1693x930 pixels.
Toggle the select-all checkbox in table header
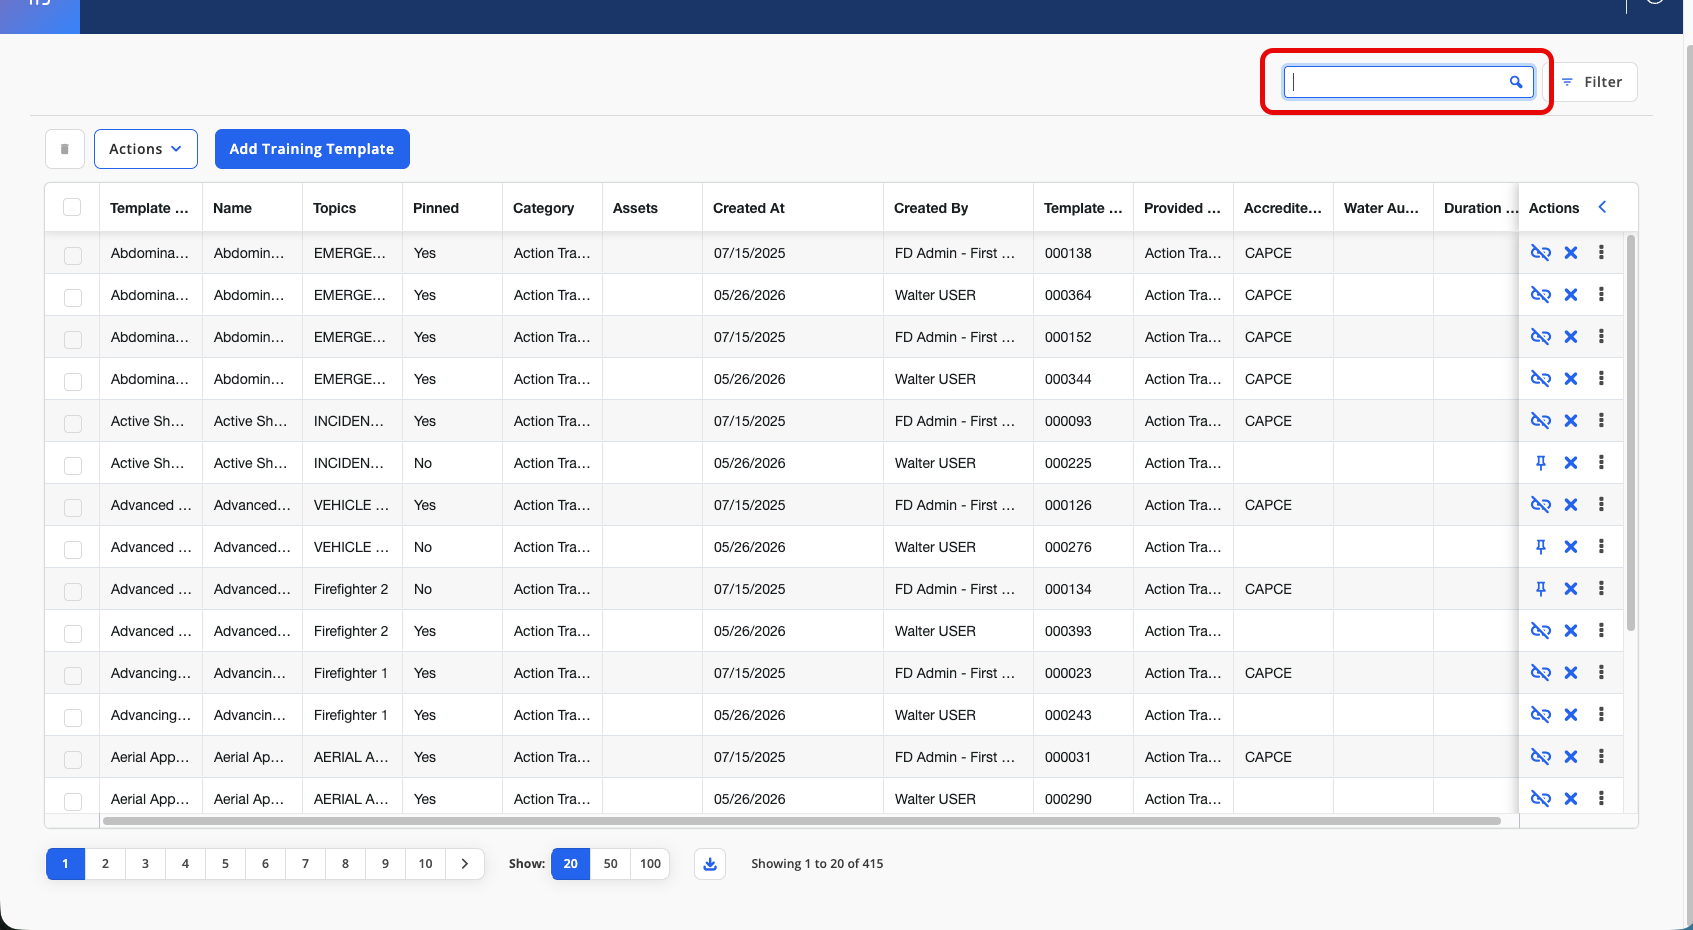tap(72, 207)
